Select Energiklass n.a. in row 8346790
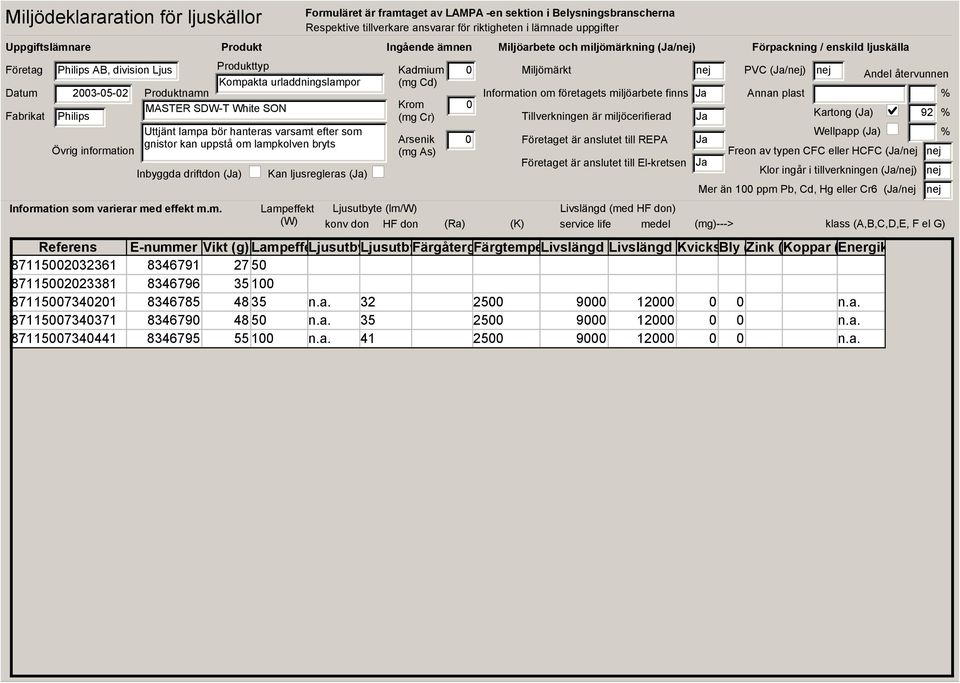960x683 pixels. coord(861,320)
